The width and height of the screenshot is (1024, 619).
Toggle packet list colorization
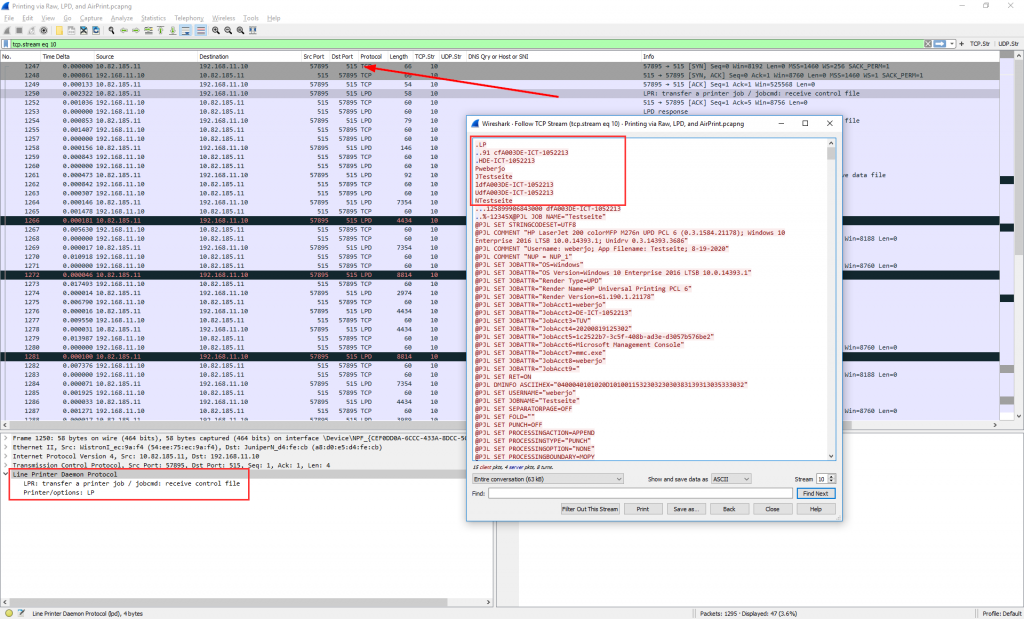click(x=200, y=30)
